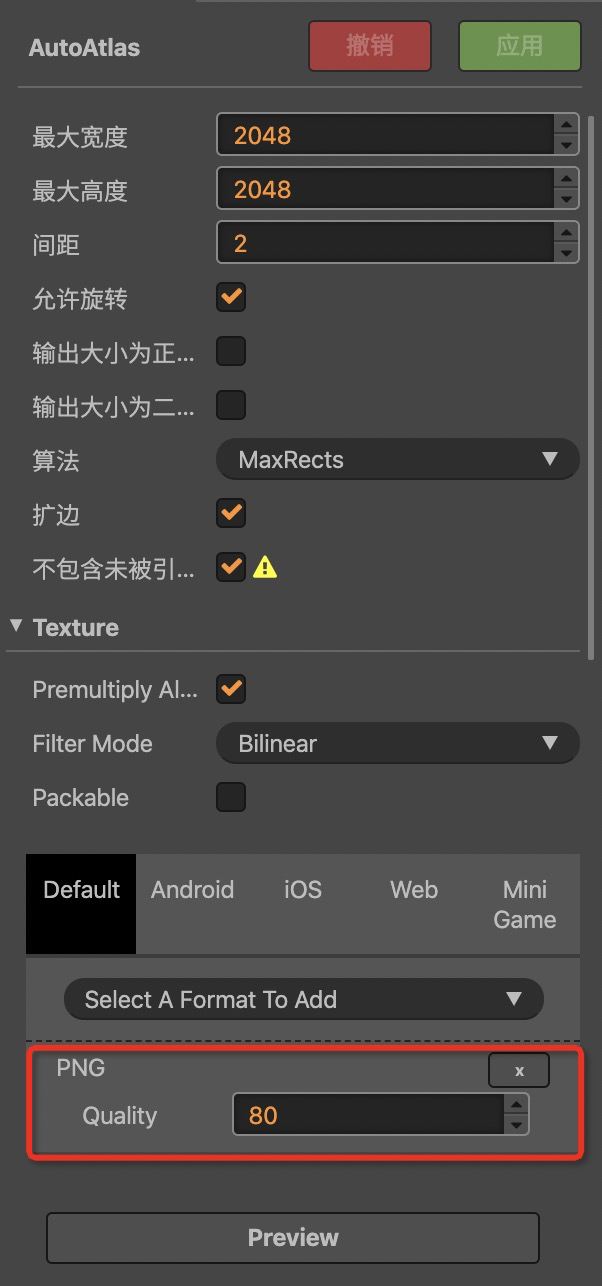Screen dimensions: 602x1286
Task: Click the 最大宽度 input field
Action: pos(385,135)
